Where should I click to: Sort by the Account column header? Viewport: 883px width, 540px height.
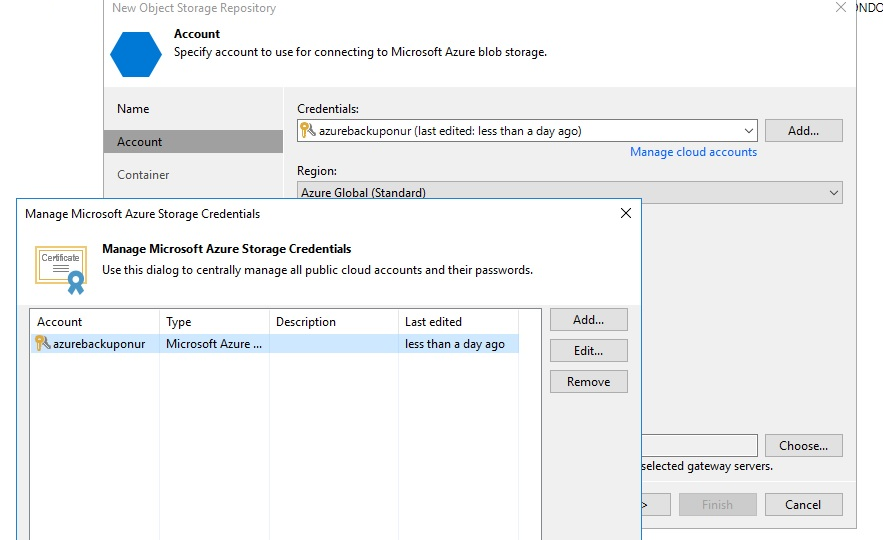click(x=95, y=322)
